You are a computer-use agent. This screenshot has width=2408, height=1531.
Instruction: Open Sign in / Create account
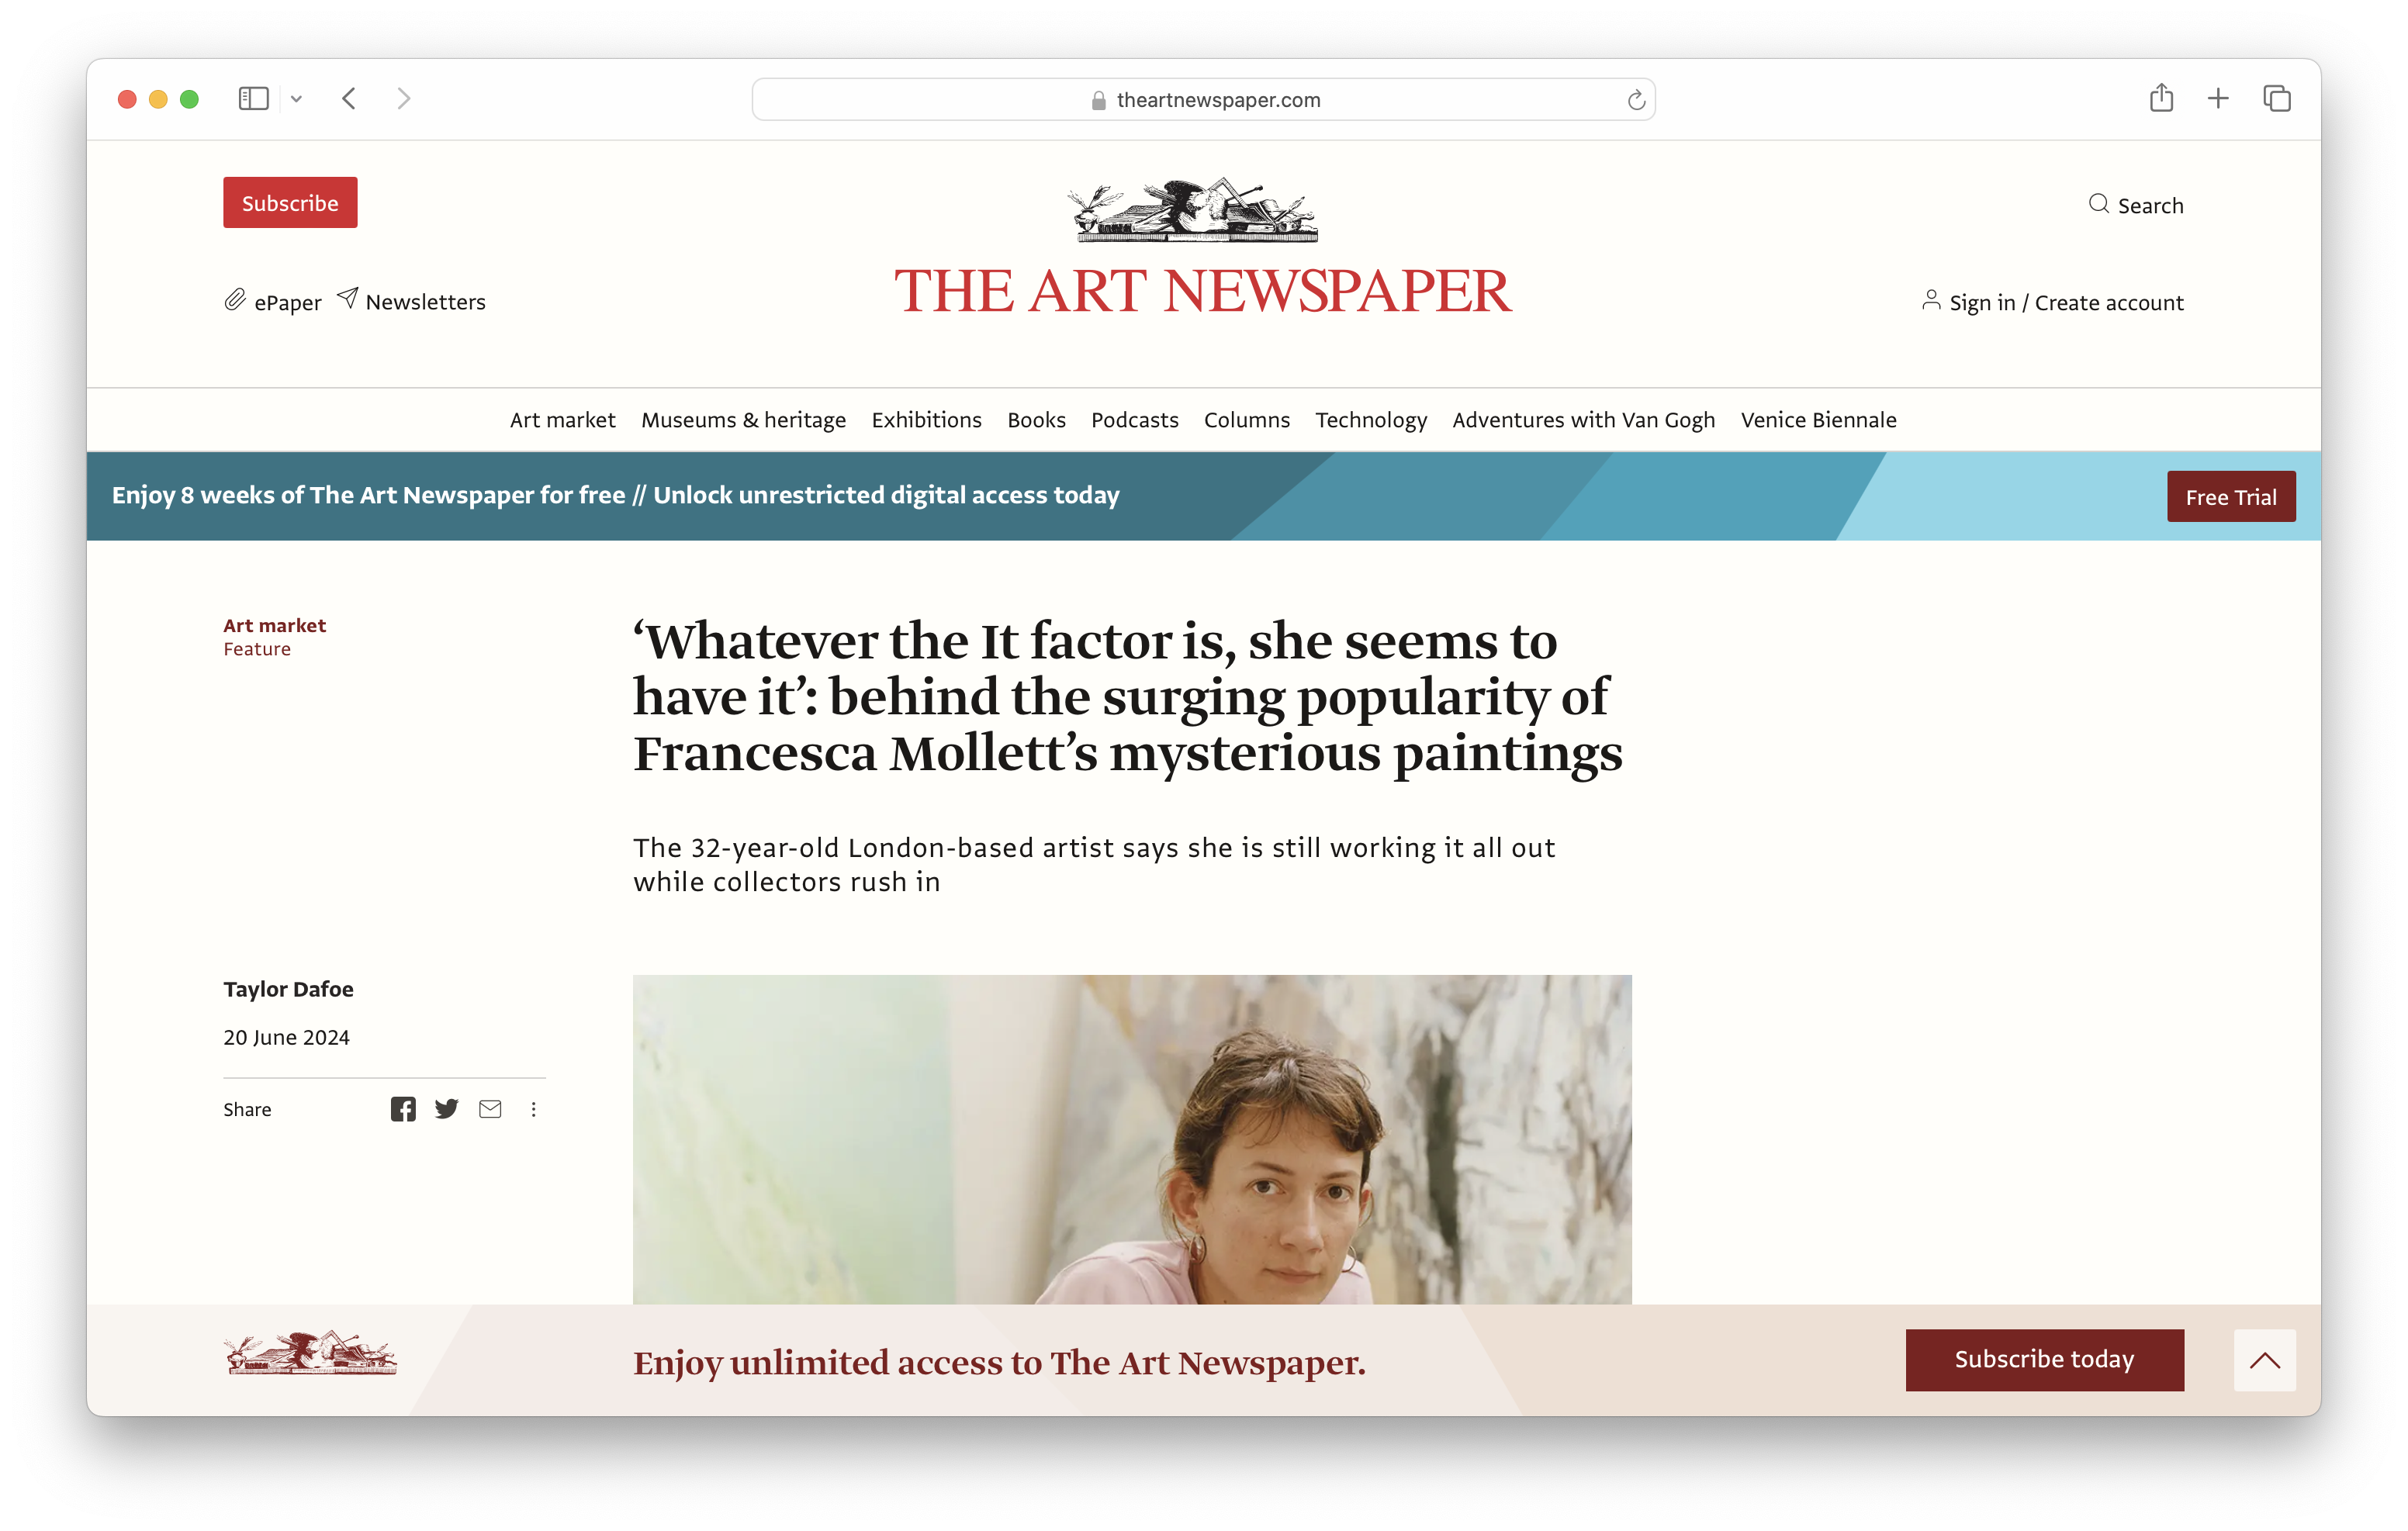[x=2066, y=302]
